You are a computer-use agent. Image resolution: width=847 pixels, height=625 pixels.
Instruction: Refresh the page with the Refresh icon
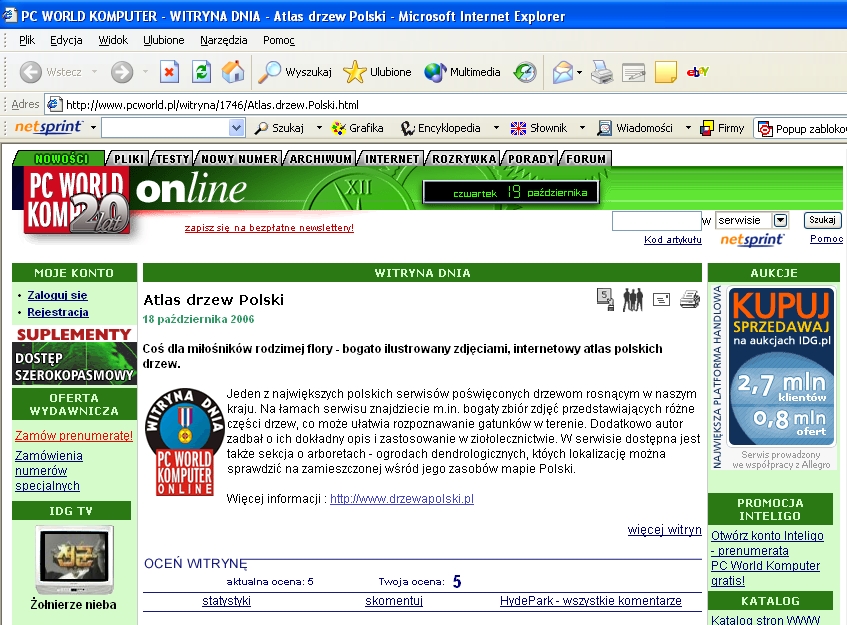(201, 72)
